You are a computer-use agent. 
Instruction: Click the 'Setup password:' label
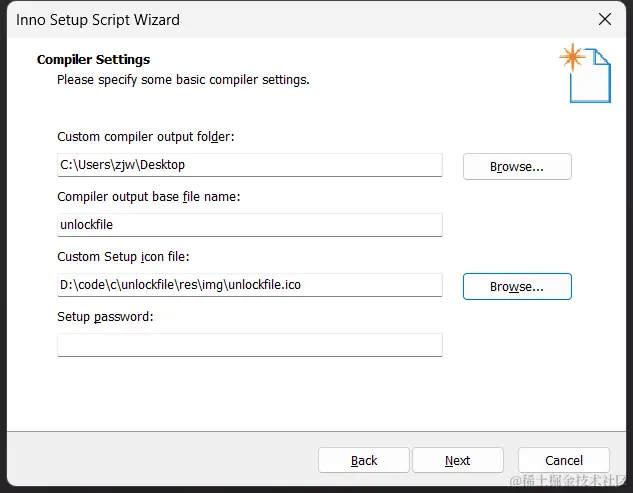click(105, 317)
